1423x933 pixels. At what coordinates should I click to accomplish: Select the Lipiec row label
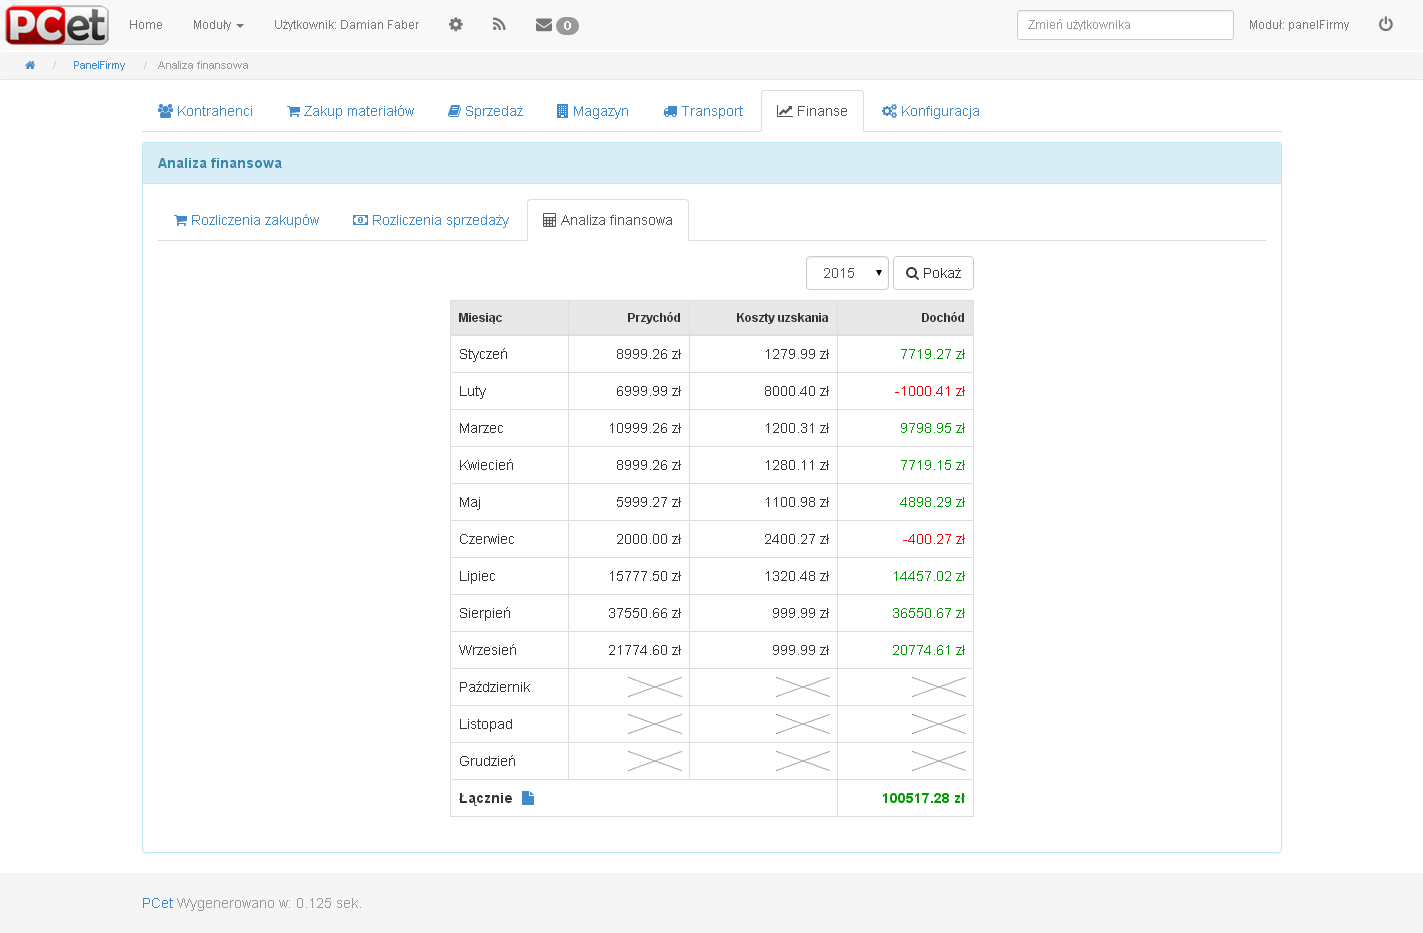[477, 576]
